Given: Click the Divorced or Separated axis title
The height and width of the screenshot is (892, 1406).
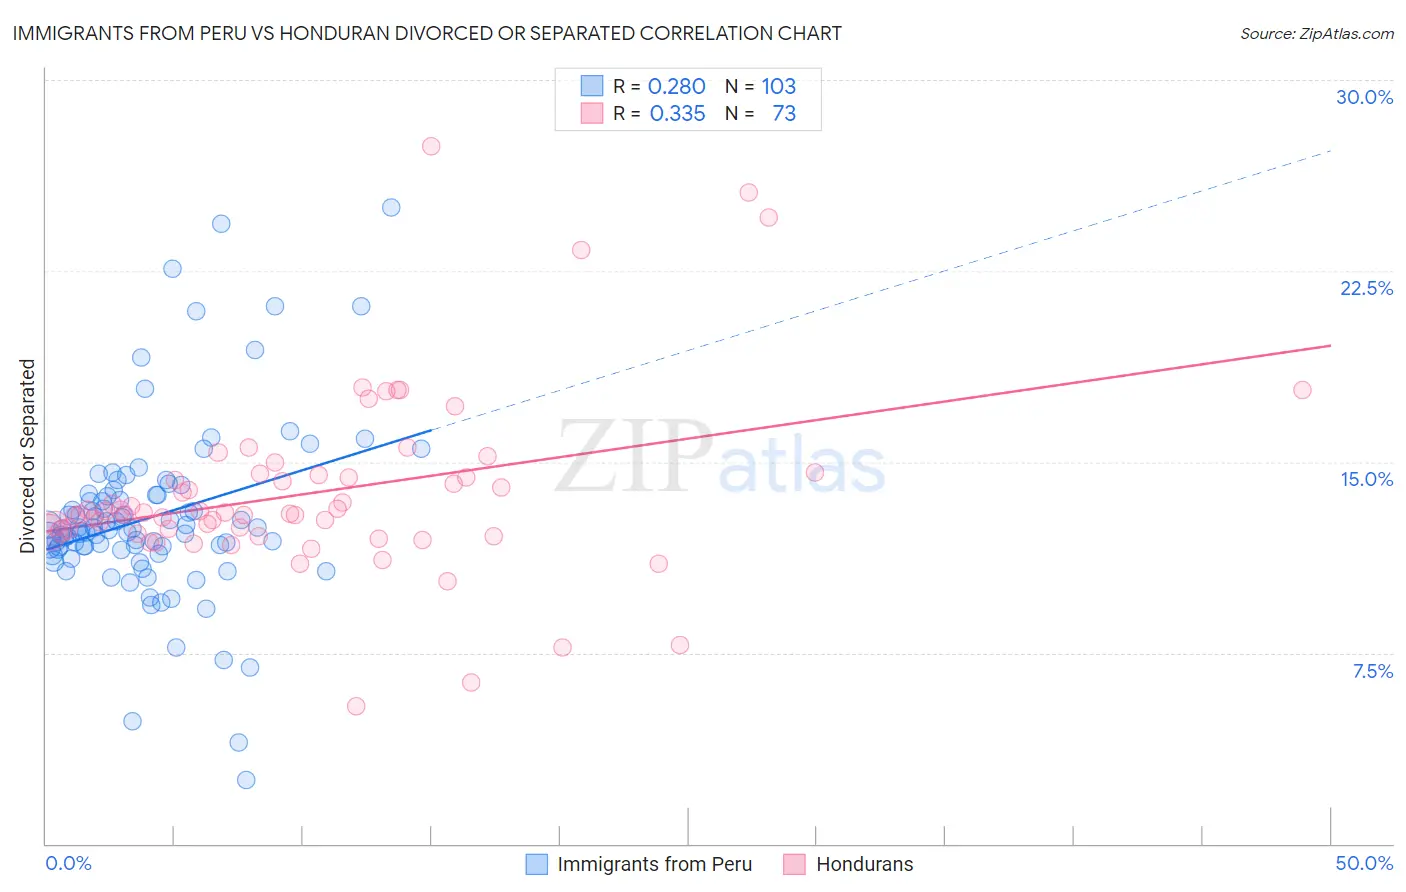Looking at the screenshot, I should pyautogui.click(x=27, y=456).
